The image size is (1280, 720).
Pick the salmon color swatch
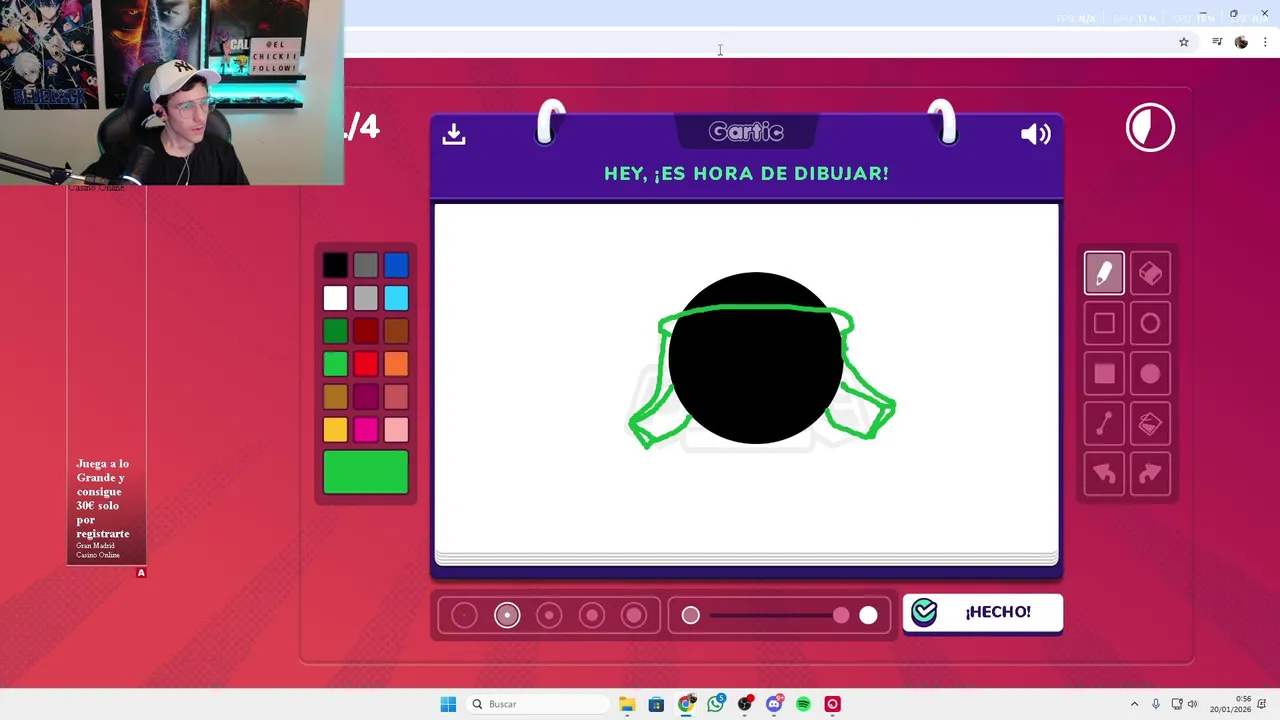(x=396, y=397)
